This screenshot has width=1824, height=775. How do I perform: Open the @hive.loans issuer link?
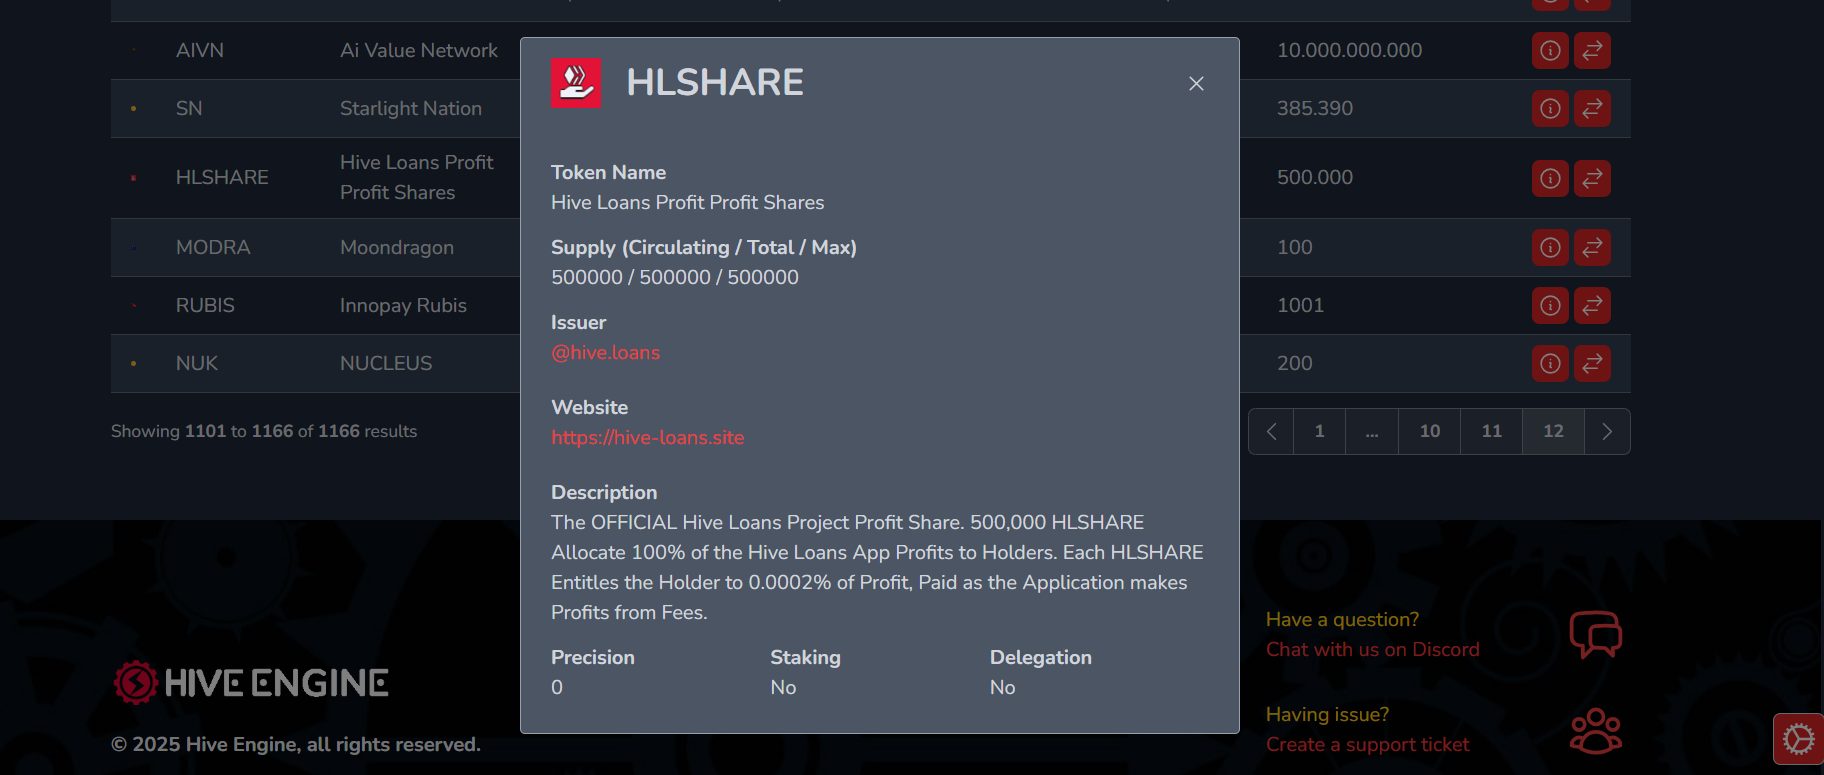pyautogui.click(x=605, y=352)
